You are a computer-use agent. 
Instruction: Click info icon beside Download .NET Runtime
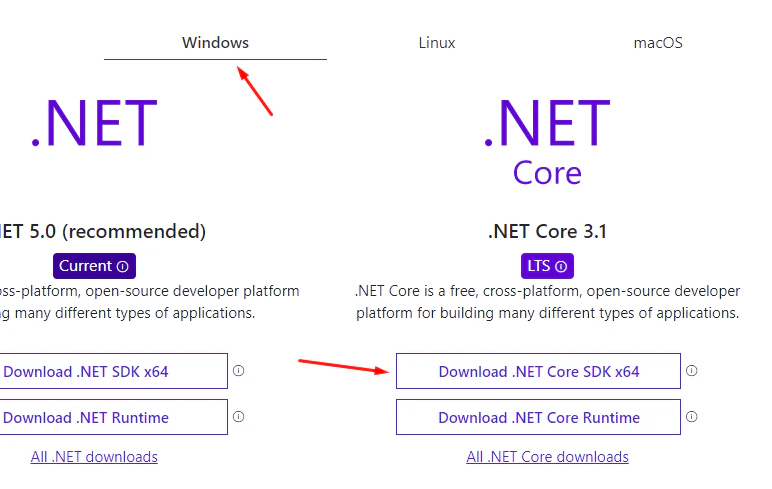click(x=238, y=417)
